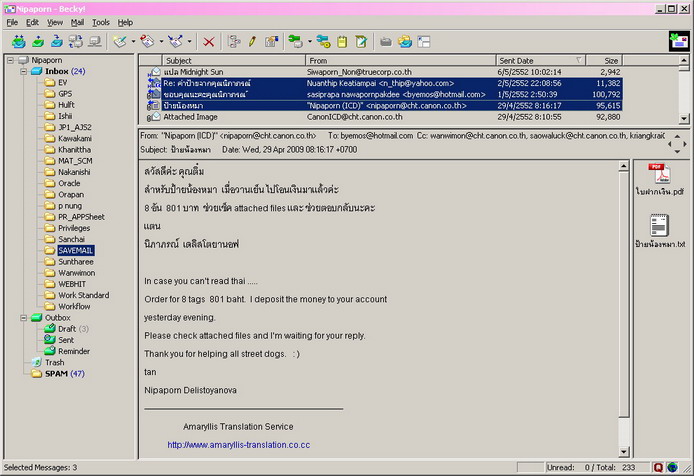This screenshot has height=476, width=694.
Task: Collapse the Nipaporn mailbox tree node
Action: (x=10, y=60)
